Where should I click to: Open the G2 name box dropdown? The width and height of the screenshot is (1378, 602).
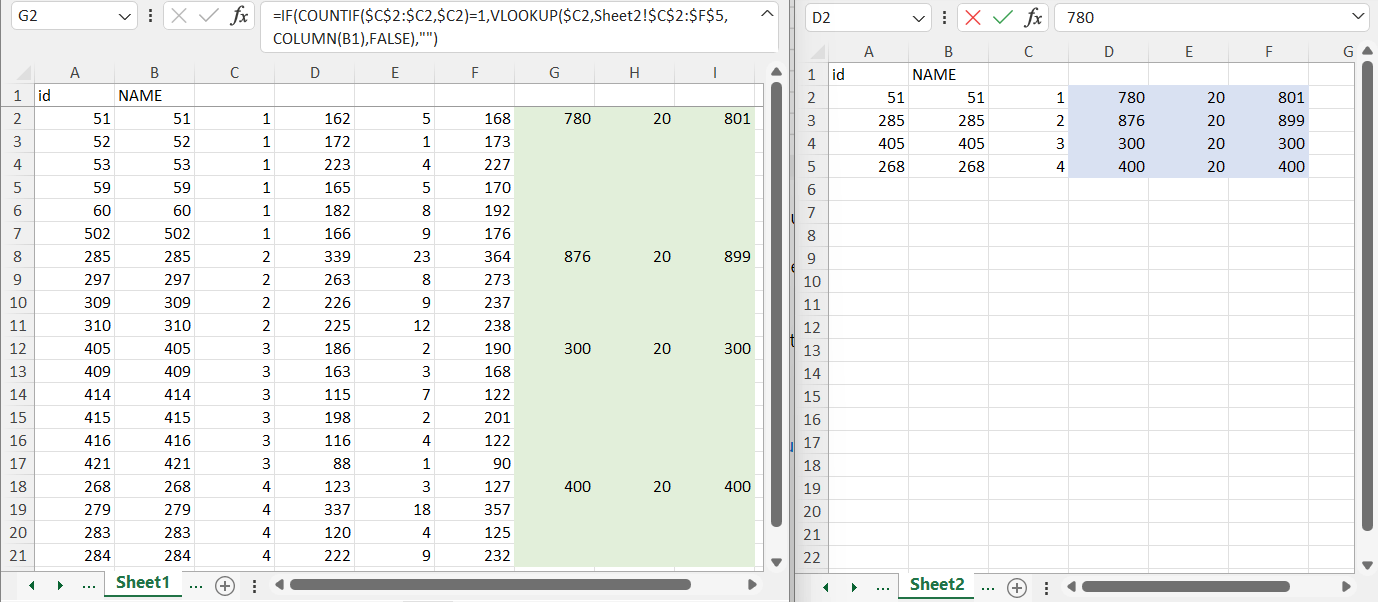[125, 16]
